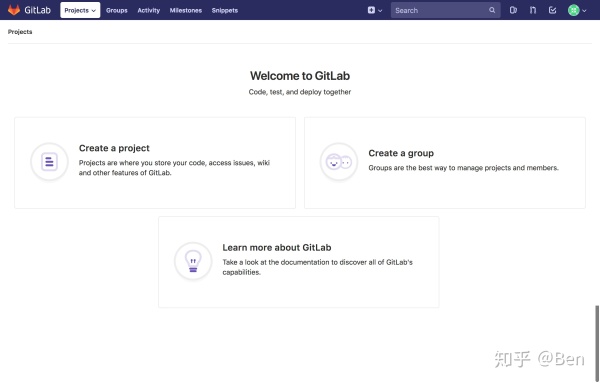Go to Groups in navbar

click(117, 10)
